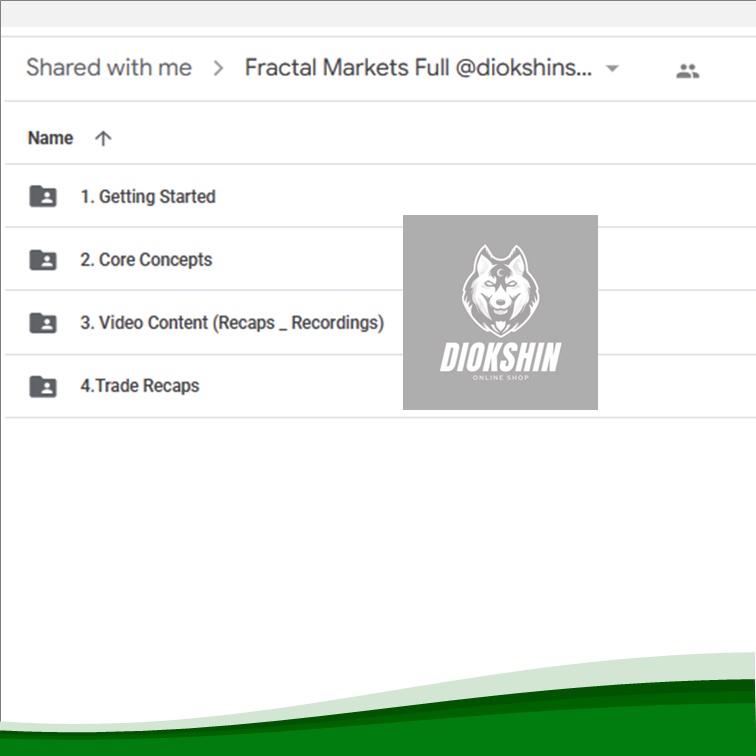Click the breadcrumb chevron separator
756x756 pixels.
(218, 68)
